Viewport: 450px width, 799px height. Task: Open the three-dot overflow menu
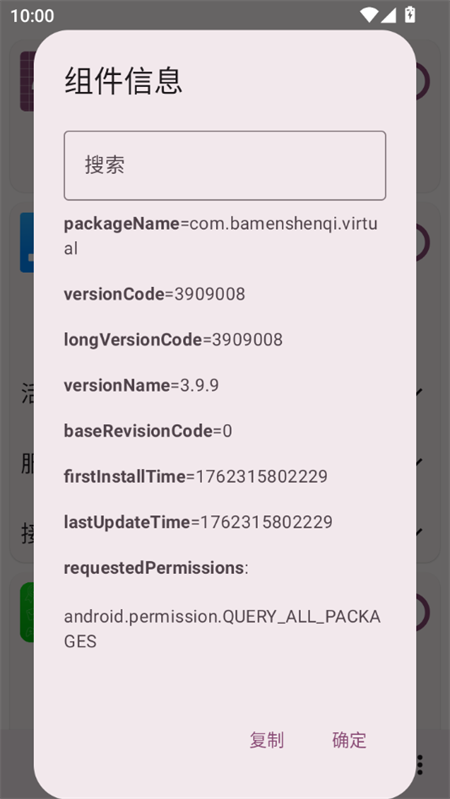click(x=420, y=765)
